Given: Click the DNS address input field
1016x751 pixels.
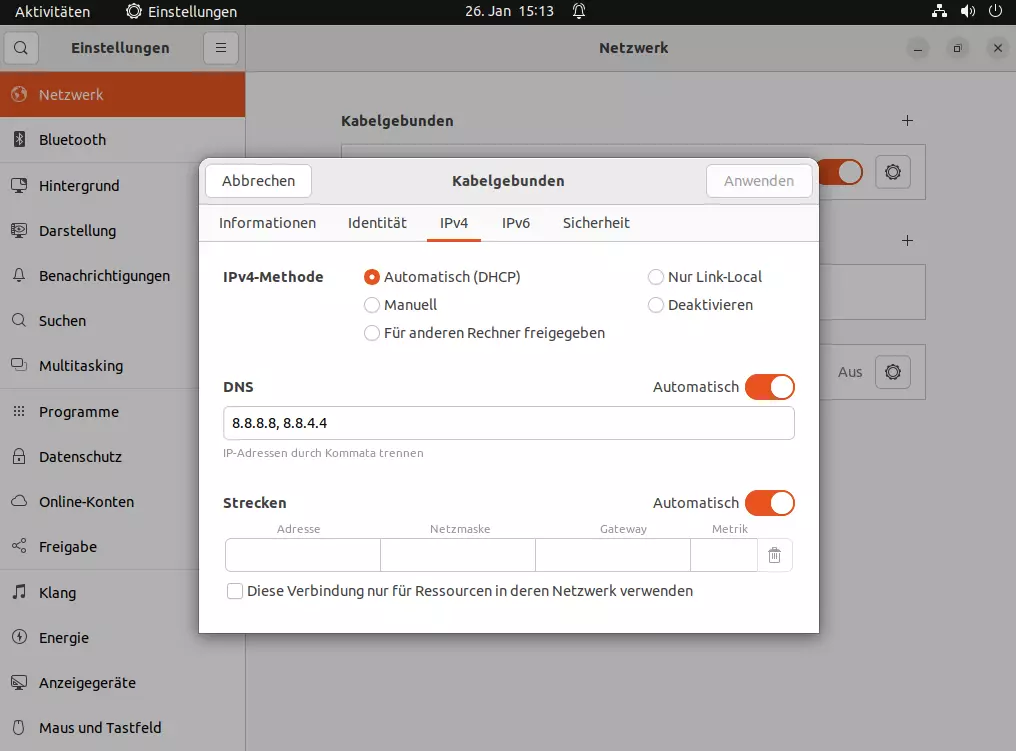Looking at the screenshot, I should tap(508, 423).
